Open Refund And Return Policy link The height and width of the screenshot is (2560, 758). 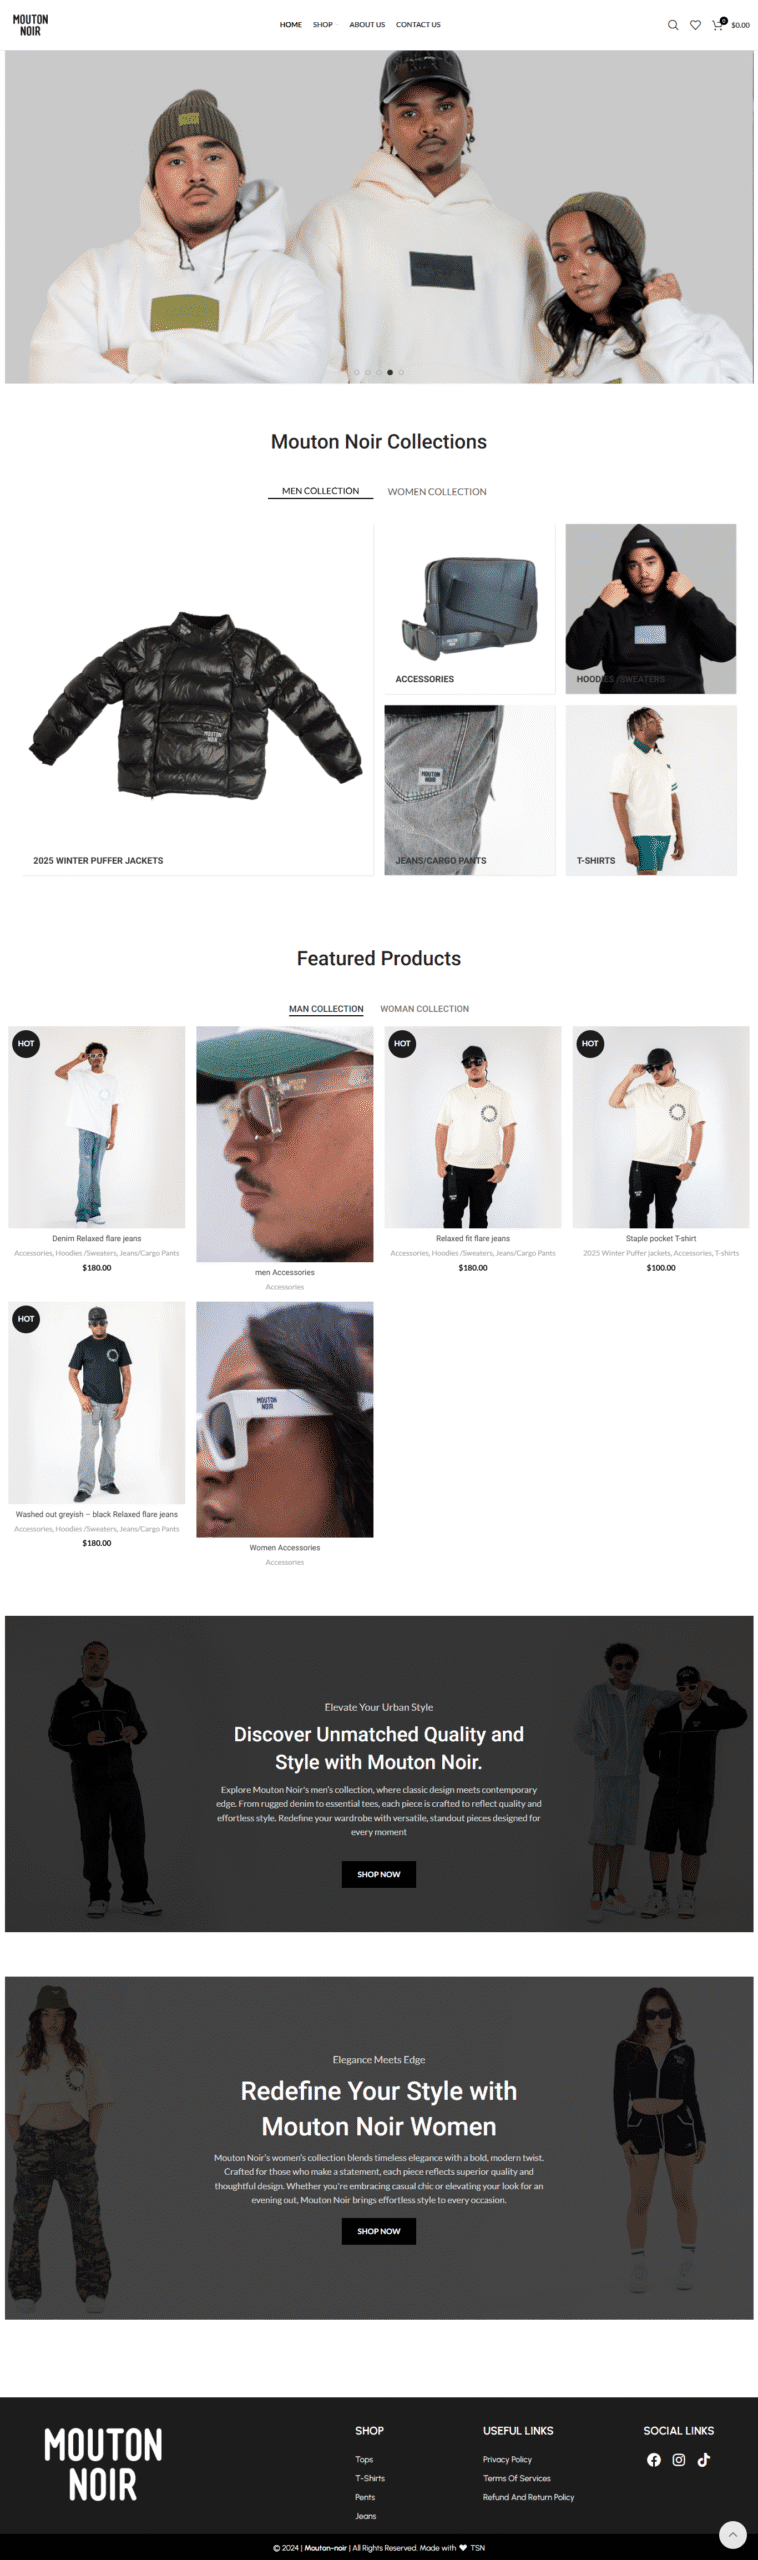[x=528, y=2497]
